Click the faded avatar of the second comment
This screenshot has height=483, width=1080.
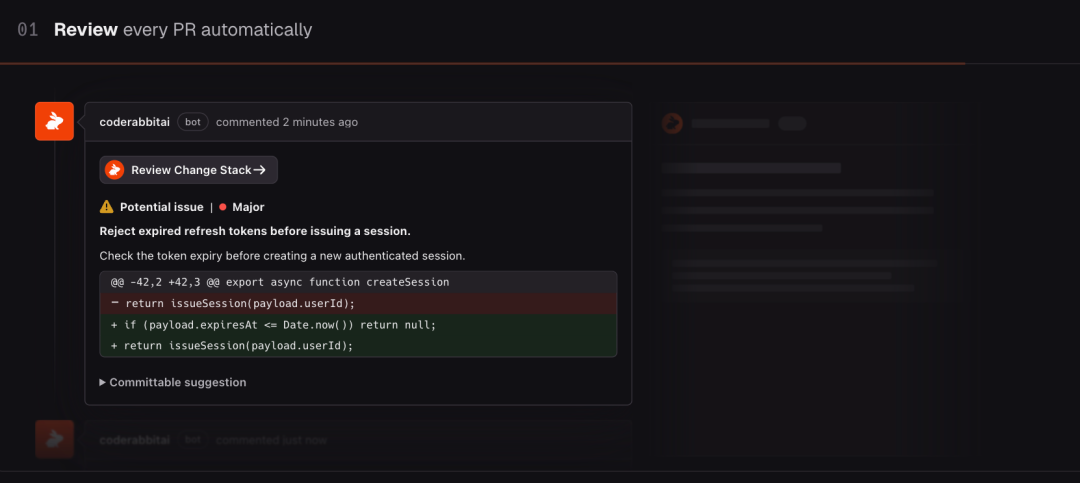[54, 440]
